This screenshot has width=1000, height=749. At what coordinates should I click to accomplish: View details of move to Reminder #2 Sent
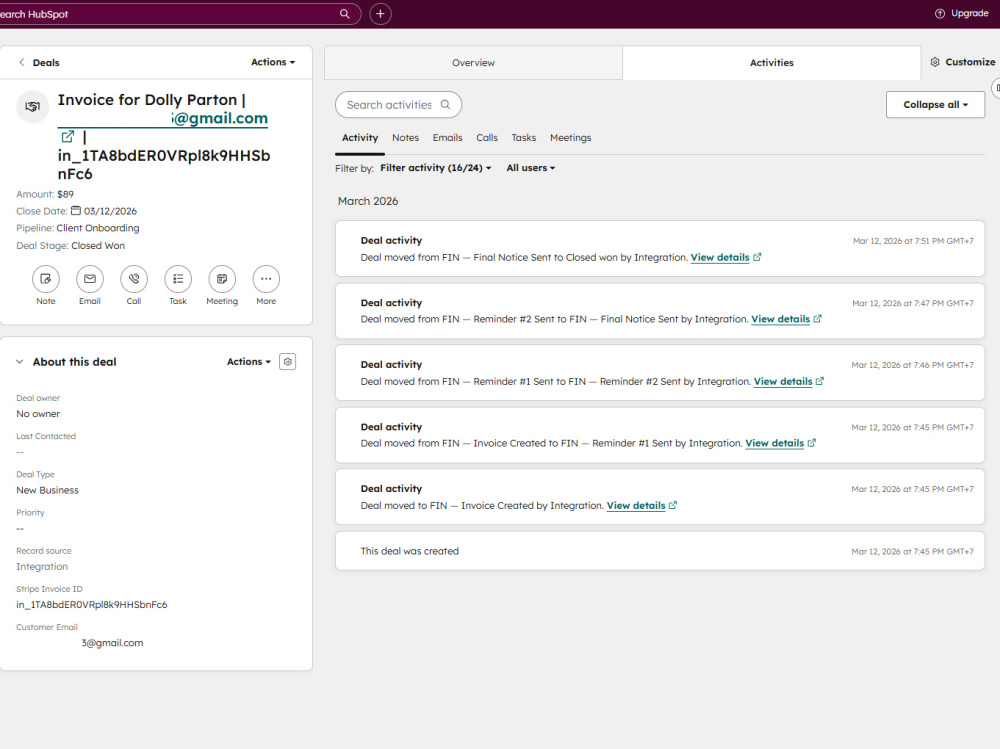783,382
